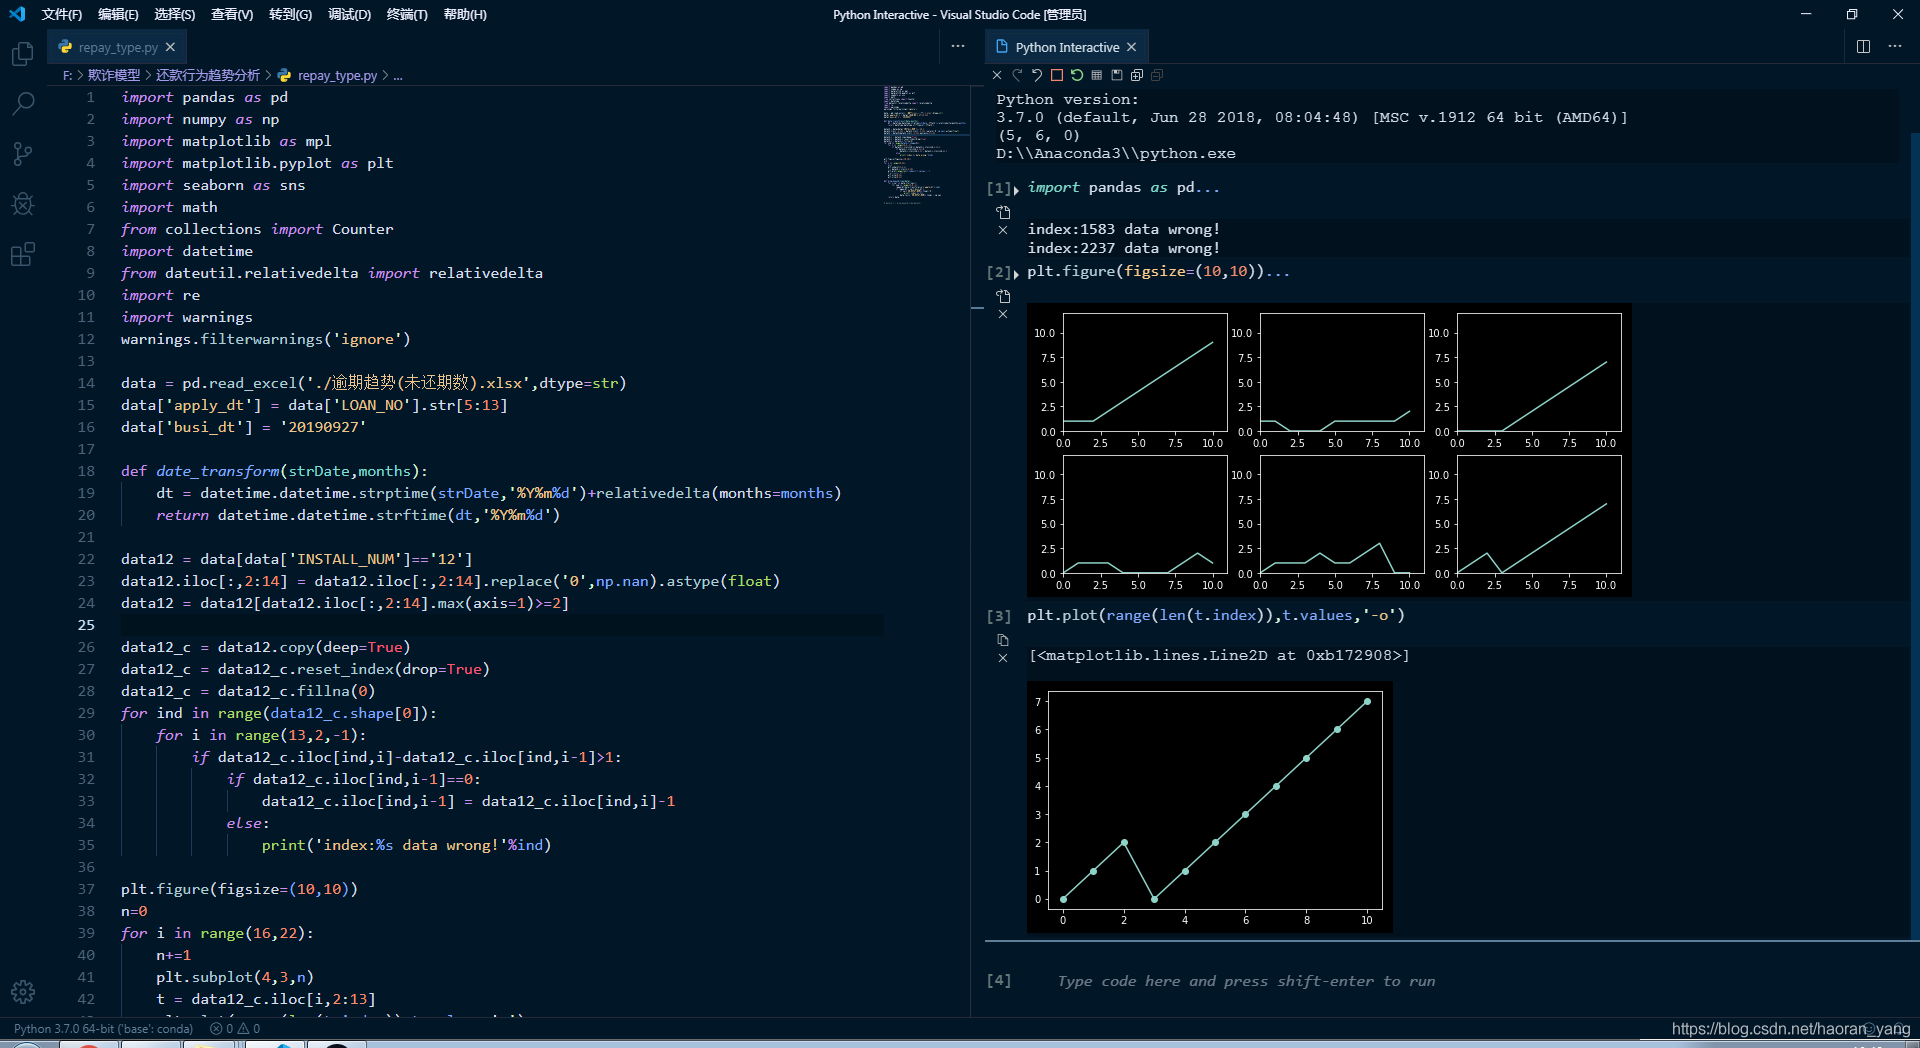Select Python 3.7.0 64-bit interpreter in status bar
The height and width of the screenshot is (1048, 1920).
pos(103,1028)
